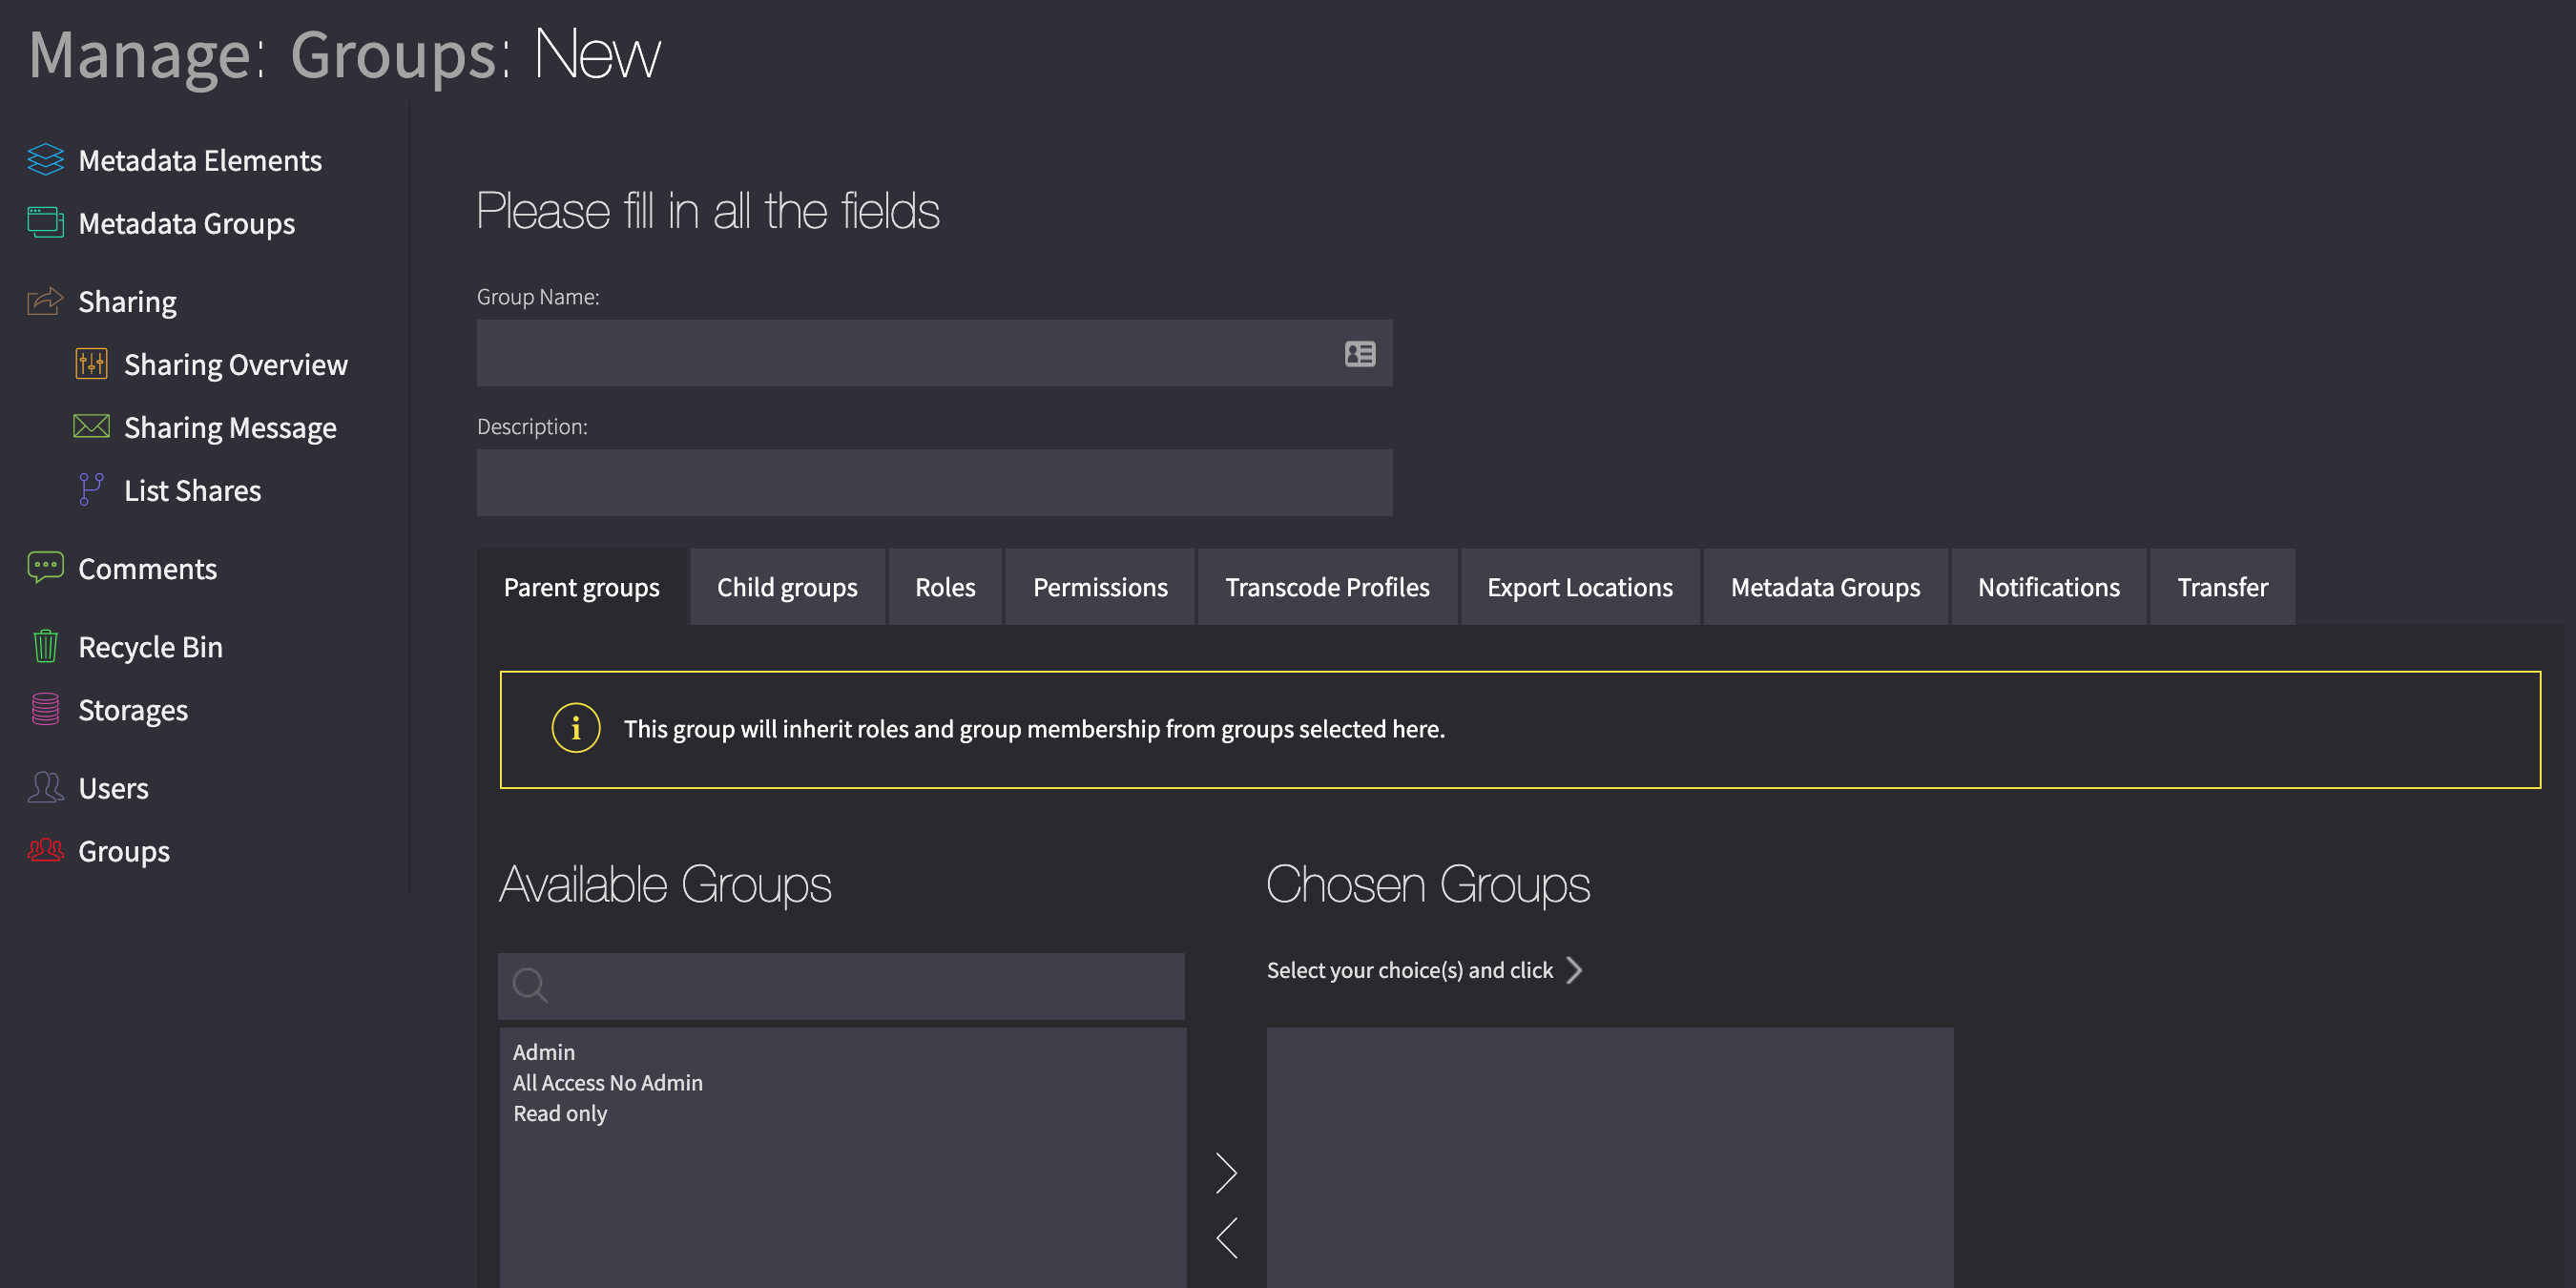Open the Users management page
The height and width of the screenshot is (1288, 2576).
coord(113,788)
